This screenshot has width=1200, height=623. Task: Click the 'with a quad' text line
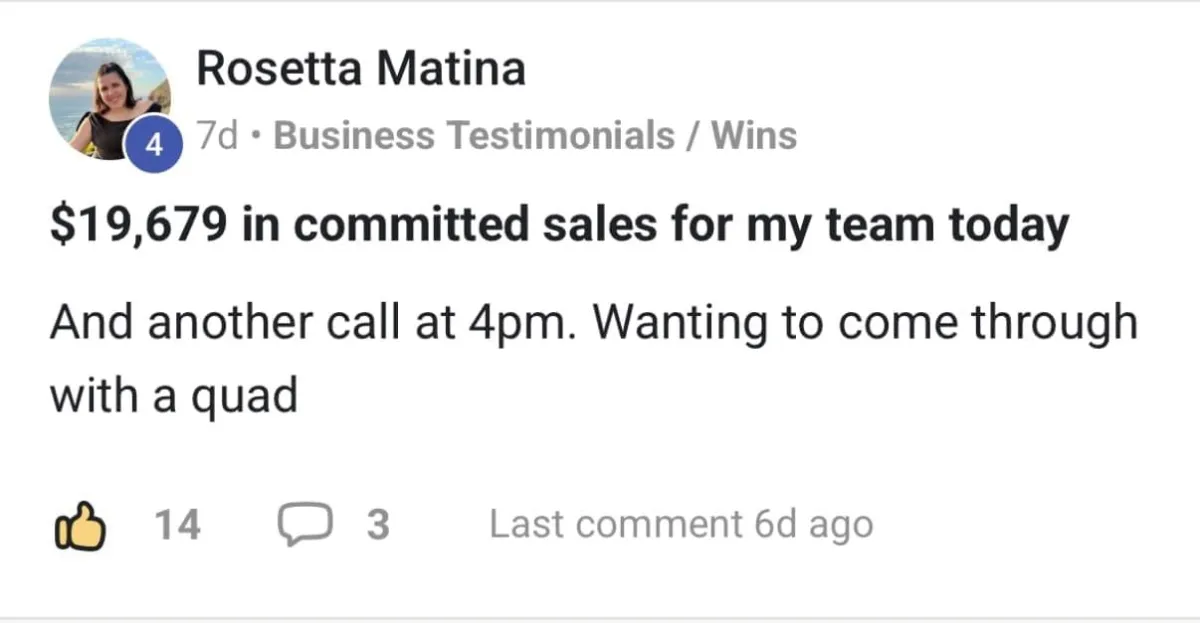click(x=173, y=397)
